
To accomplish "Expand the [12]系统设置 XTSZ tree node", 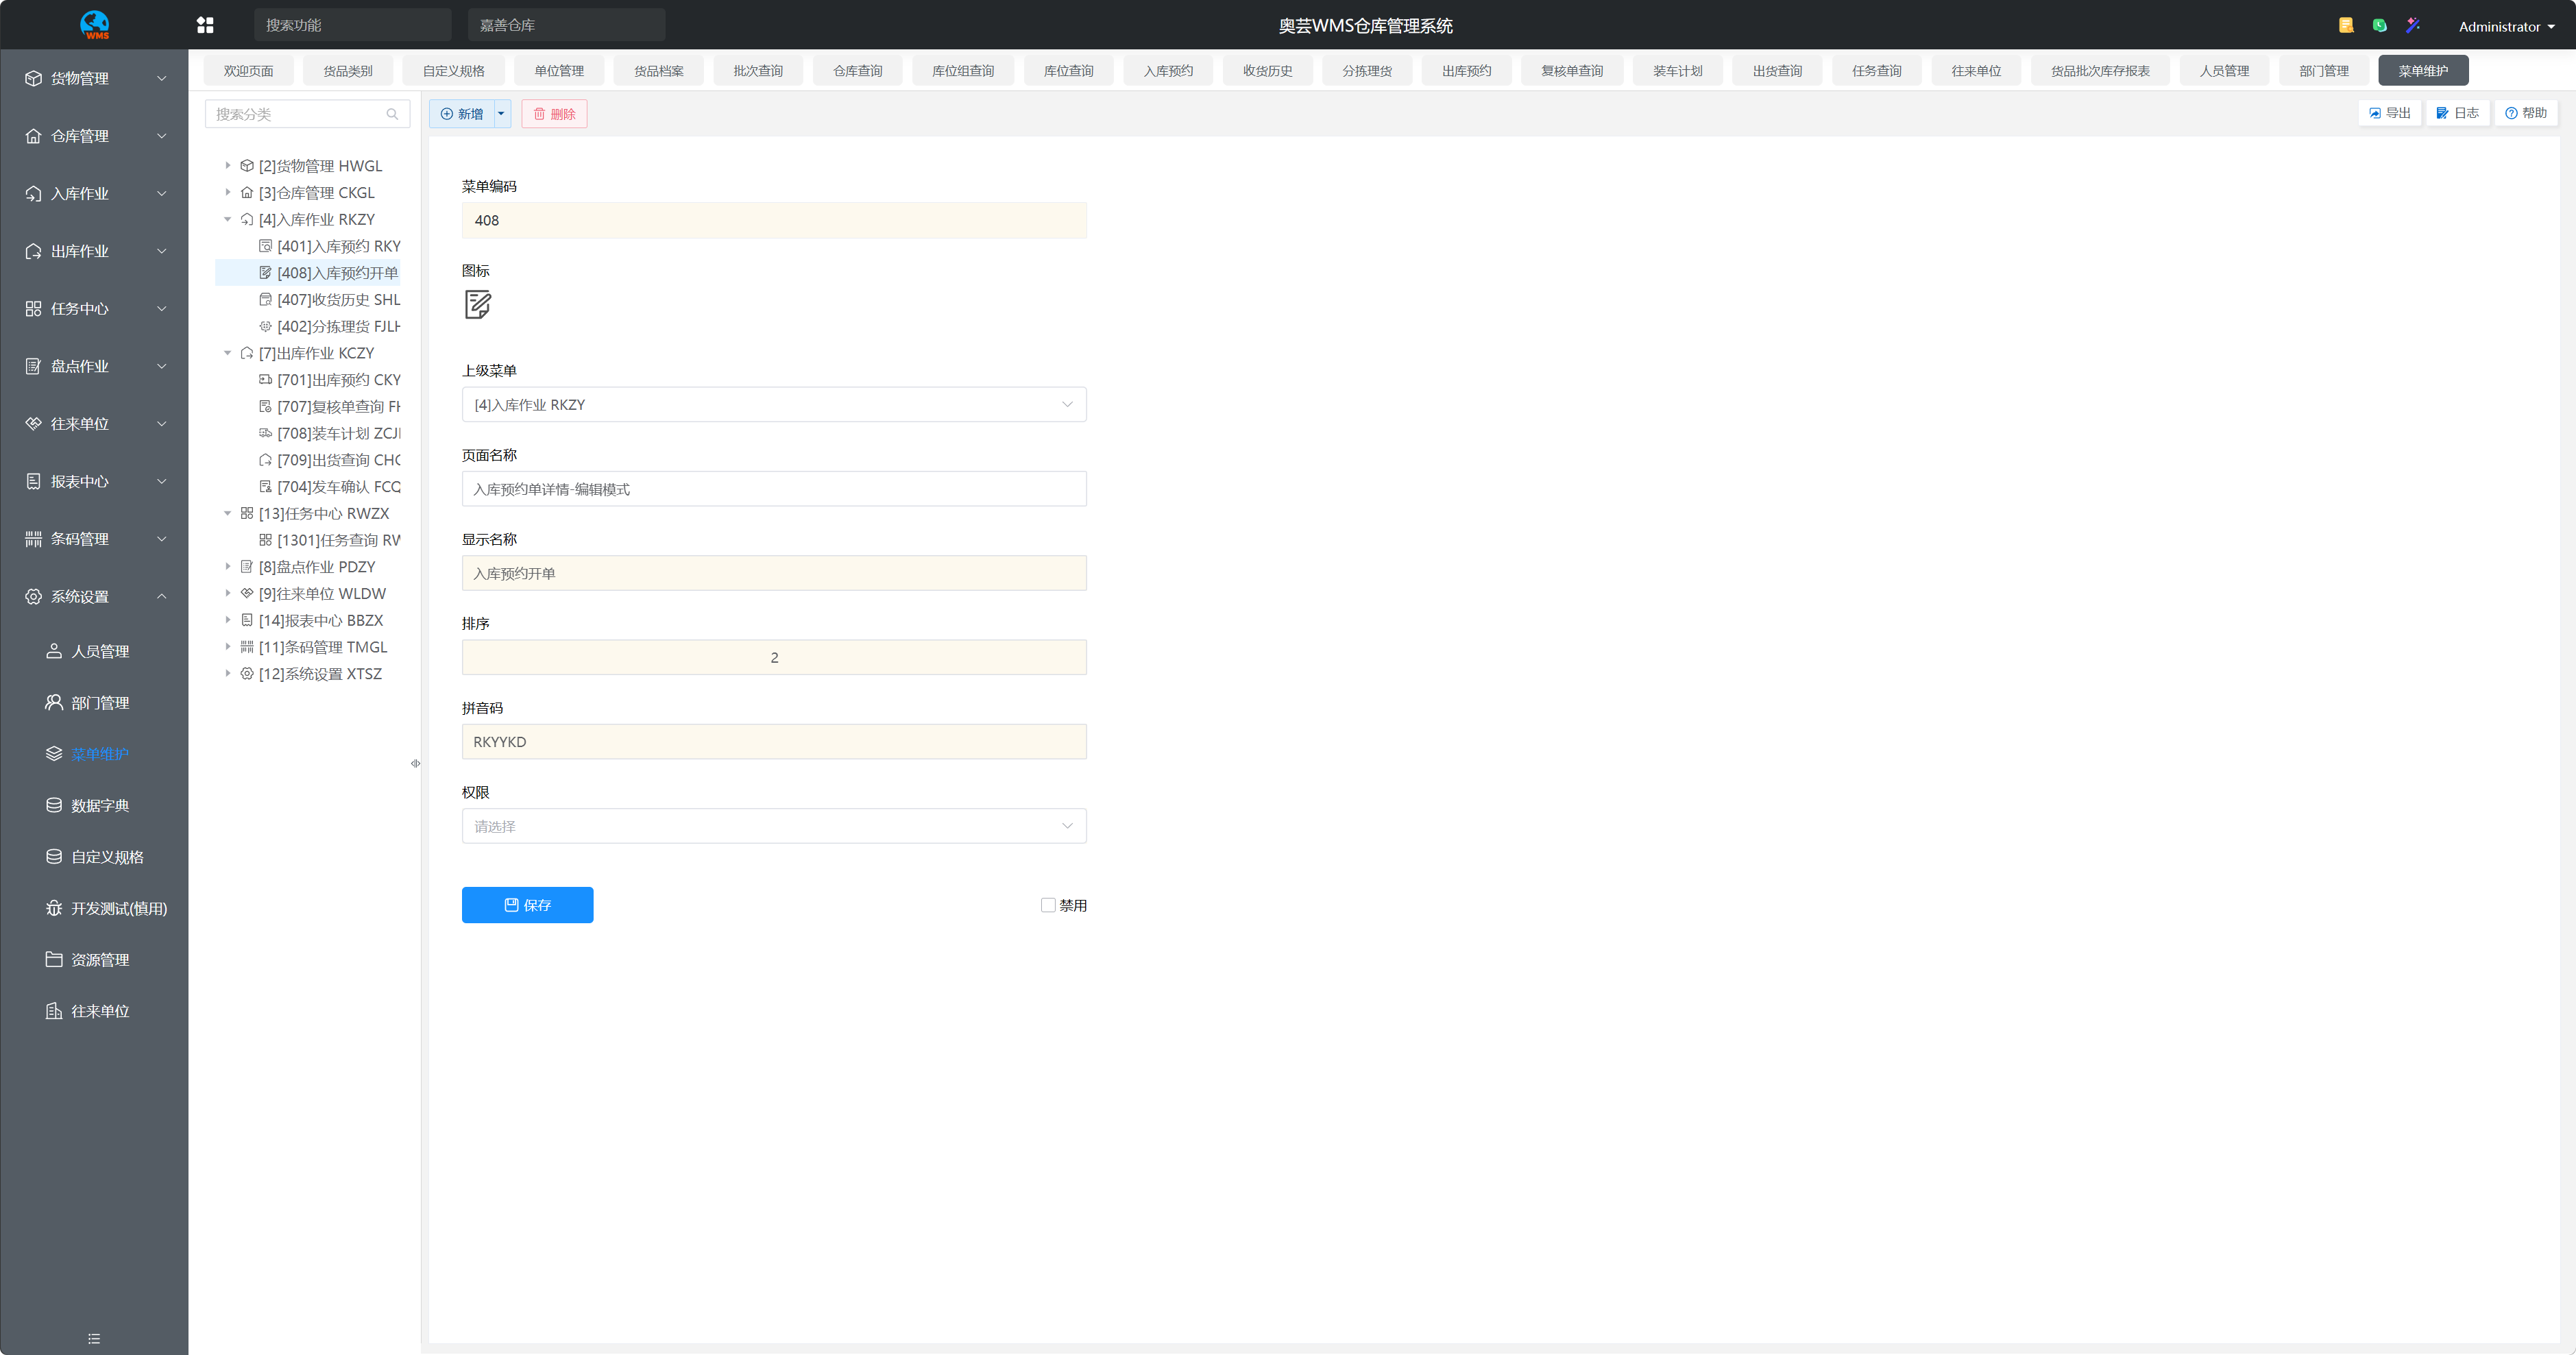I will [x=228, y=674].
